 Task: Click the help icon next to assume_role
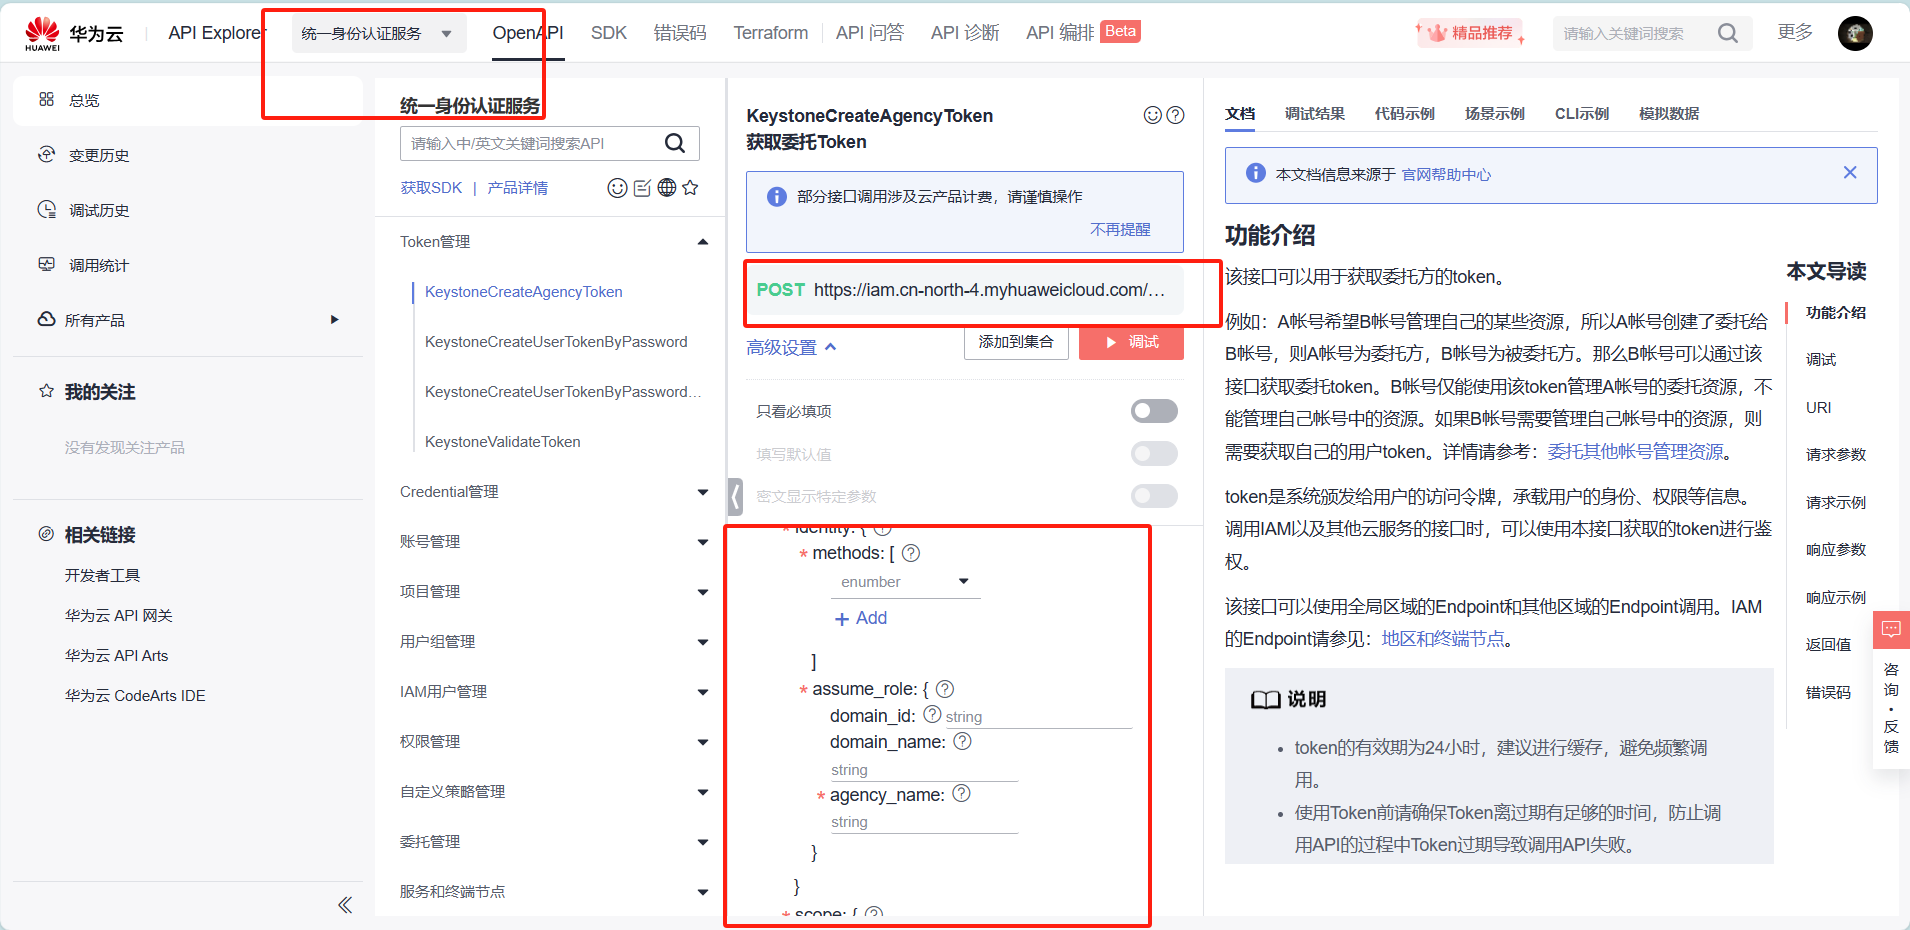(x=944, y=689)
